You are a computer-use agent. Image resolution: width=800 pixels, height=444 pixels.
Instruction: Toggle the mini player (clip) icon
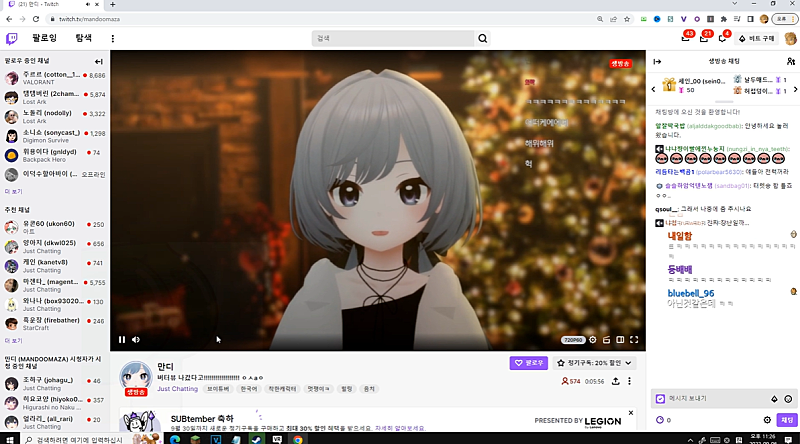tap(607, 339)
